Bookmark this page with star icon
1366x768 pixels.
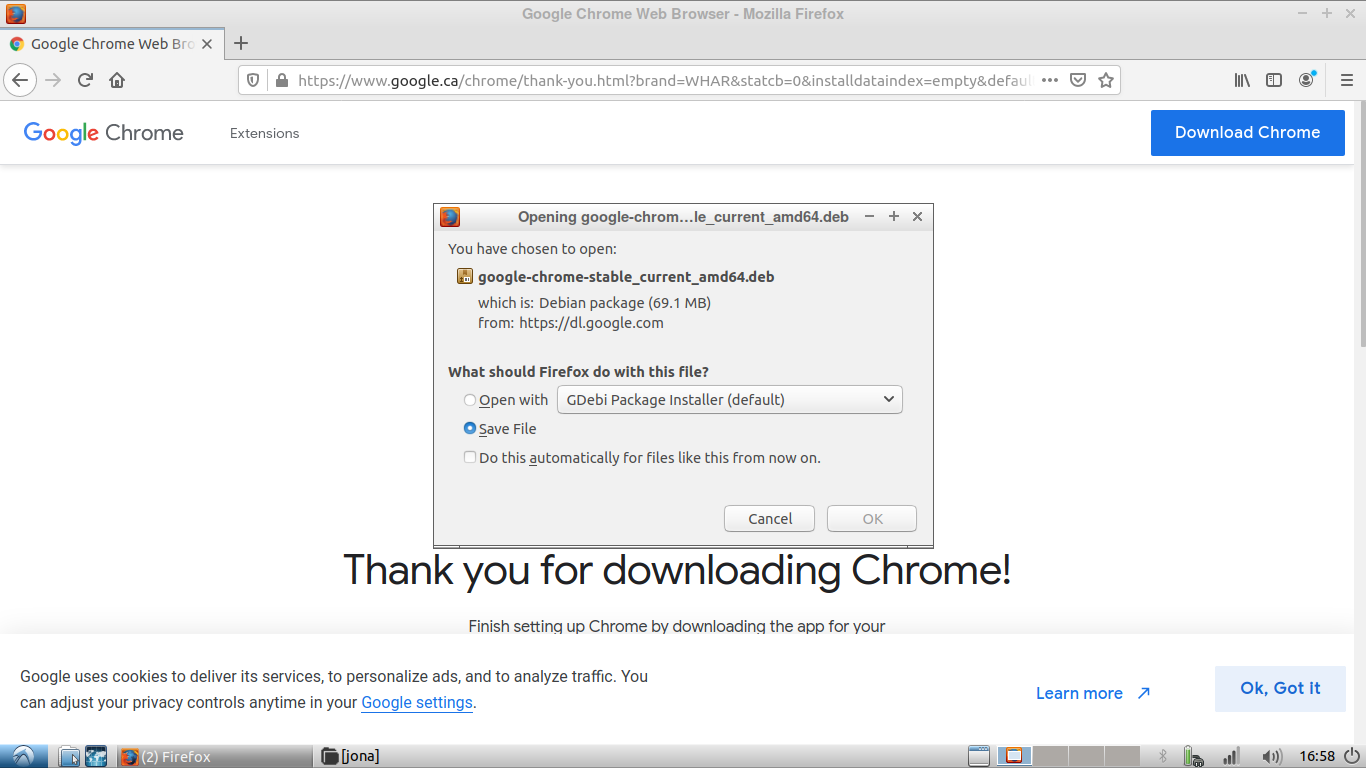point(1106,80)
